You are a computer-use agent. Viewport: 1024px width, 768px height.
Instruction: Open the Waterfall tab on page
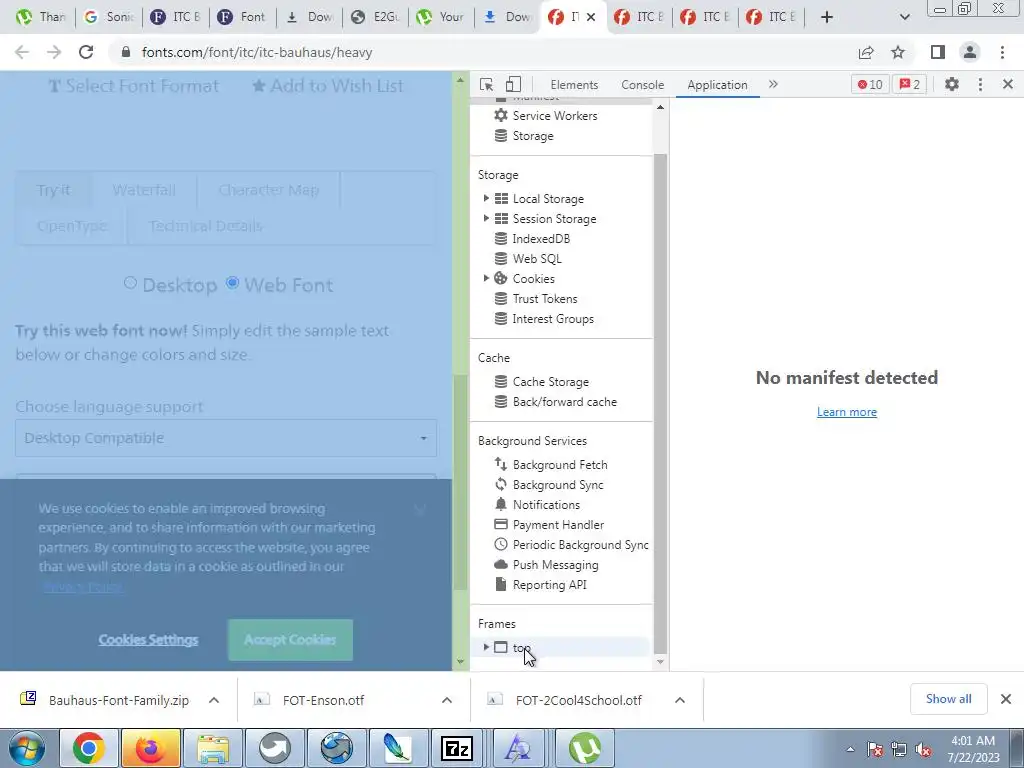144,190
